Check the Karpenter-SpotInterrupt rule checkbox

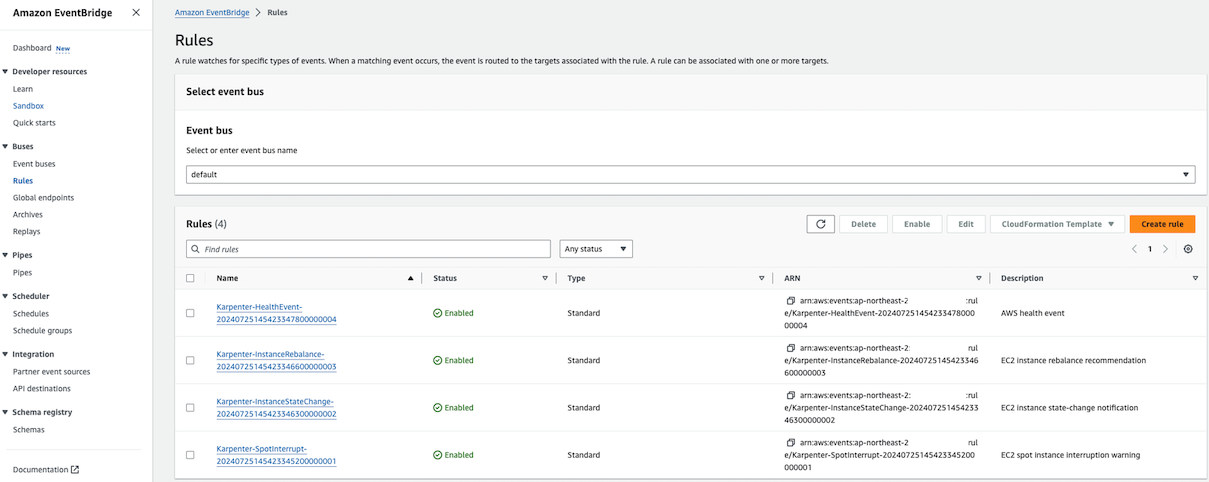click(x=190, y=455)
